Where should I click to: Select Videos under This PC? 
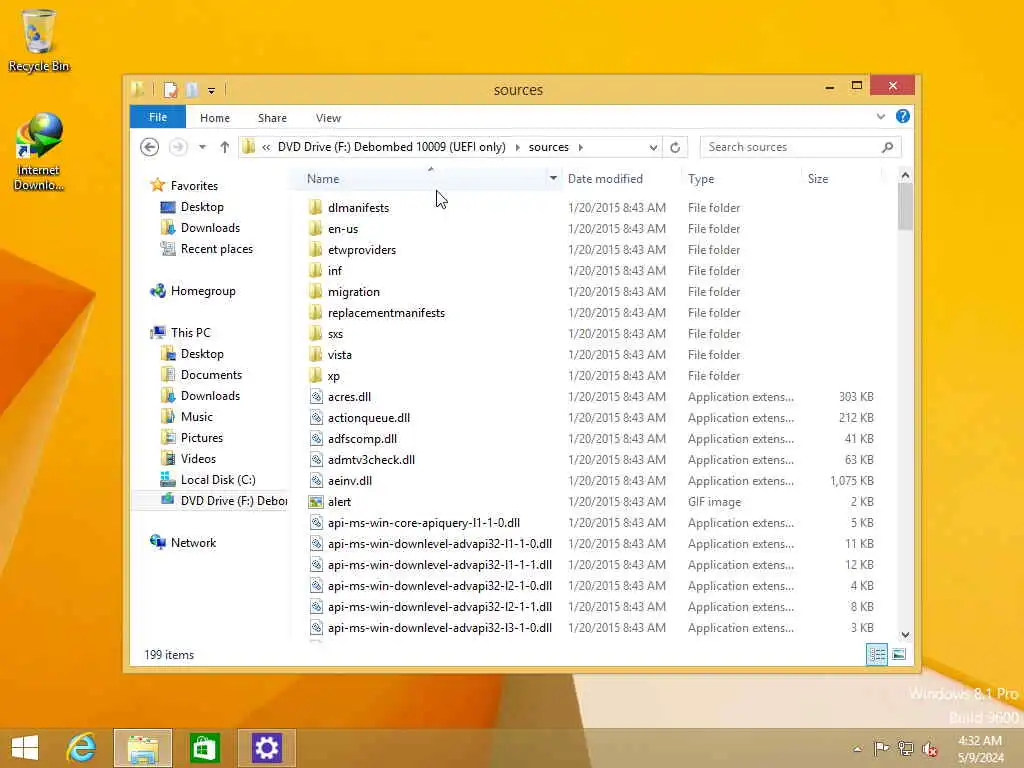[198, 458]
